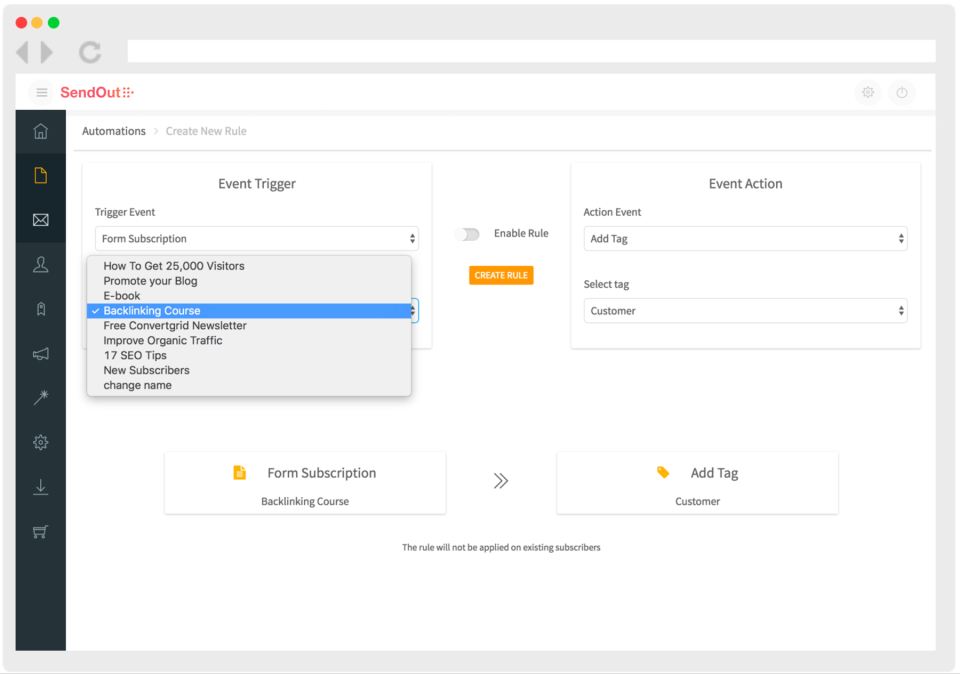Enable the rule with the toggle switch

(467, 233)
